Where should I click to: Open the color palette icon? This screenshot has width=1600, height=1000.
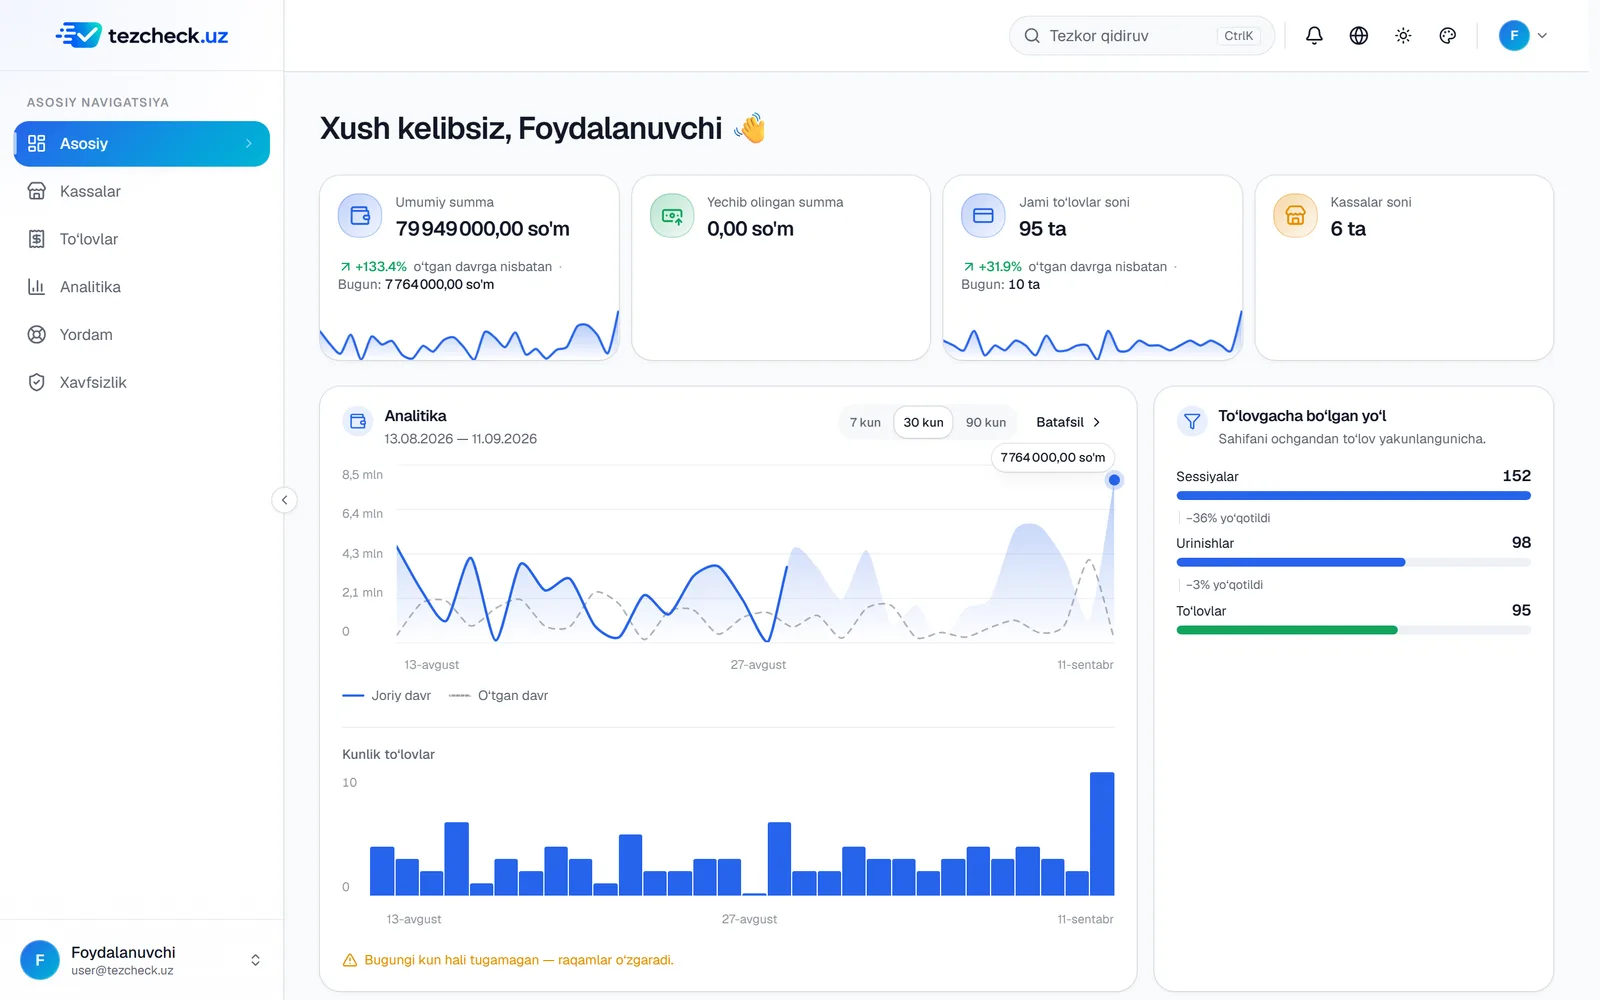(x=1447, y=36)
